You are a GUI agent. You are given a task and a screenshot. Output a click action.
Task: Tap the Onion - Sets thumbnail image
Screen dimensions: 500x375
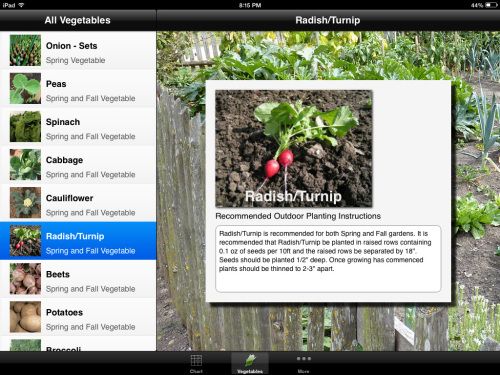(25, 50)
